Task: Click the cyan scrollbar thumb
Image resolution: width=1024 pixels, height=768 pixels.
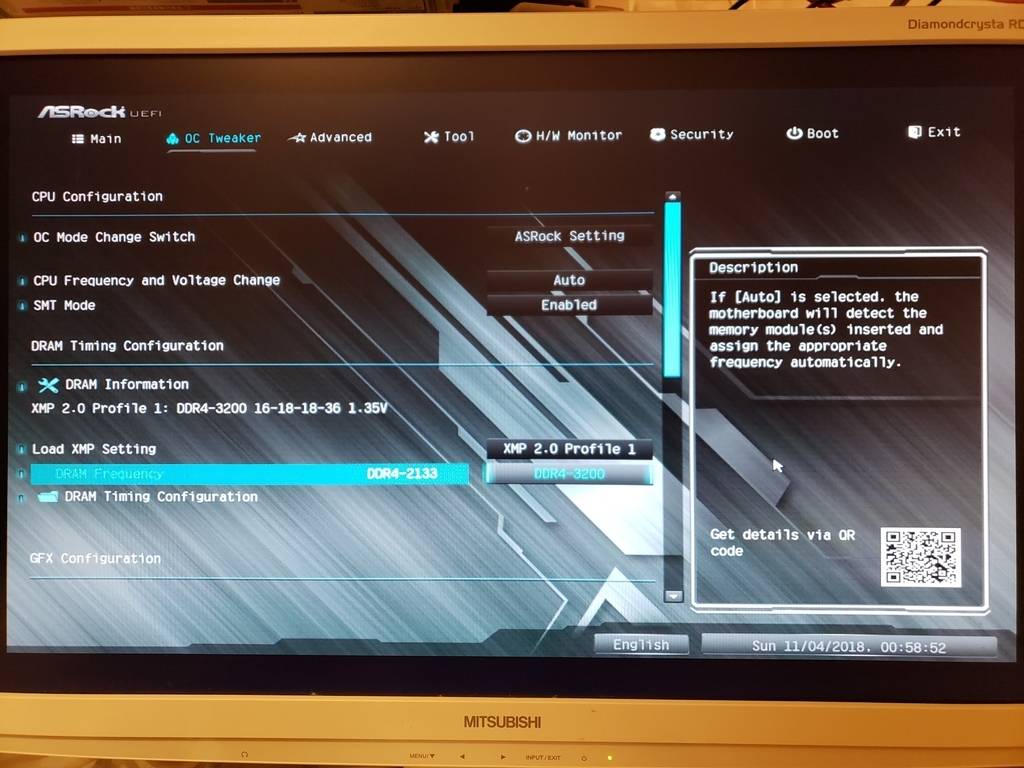Action: point(673,289)
